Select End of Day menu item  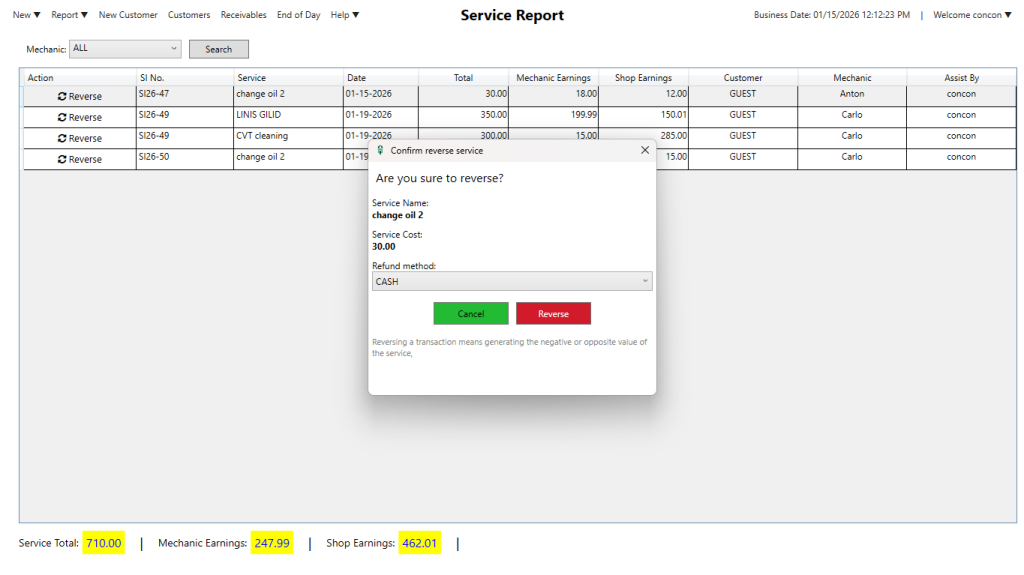click(x=298, y=15)
